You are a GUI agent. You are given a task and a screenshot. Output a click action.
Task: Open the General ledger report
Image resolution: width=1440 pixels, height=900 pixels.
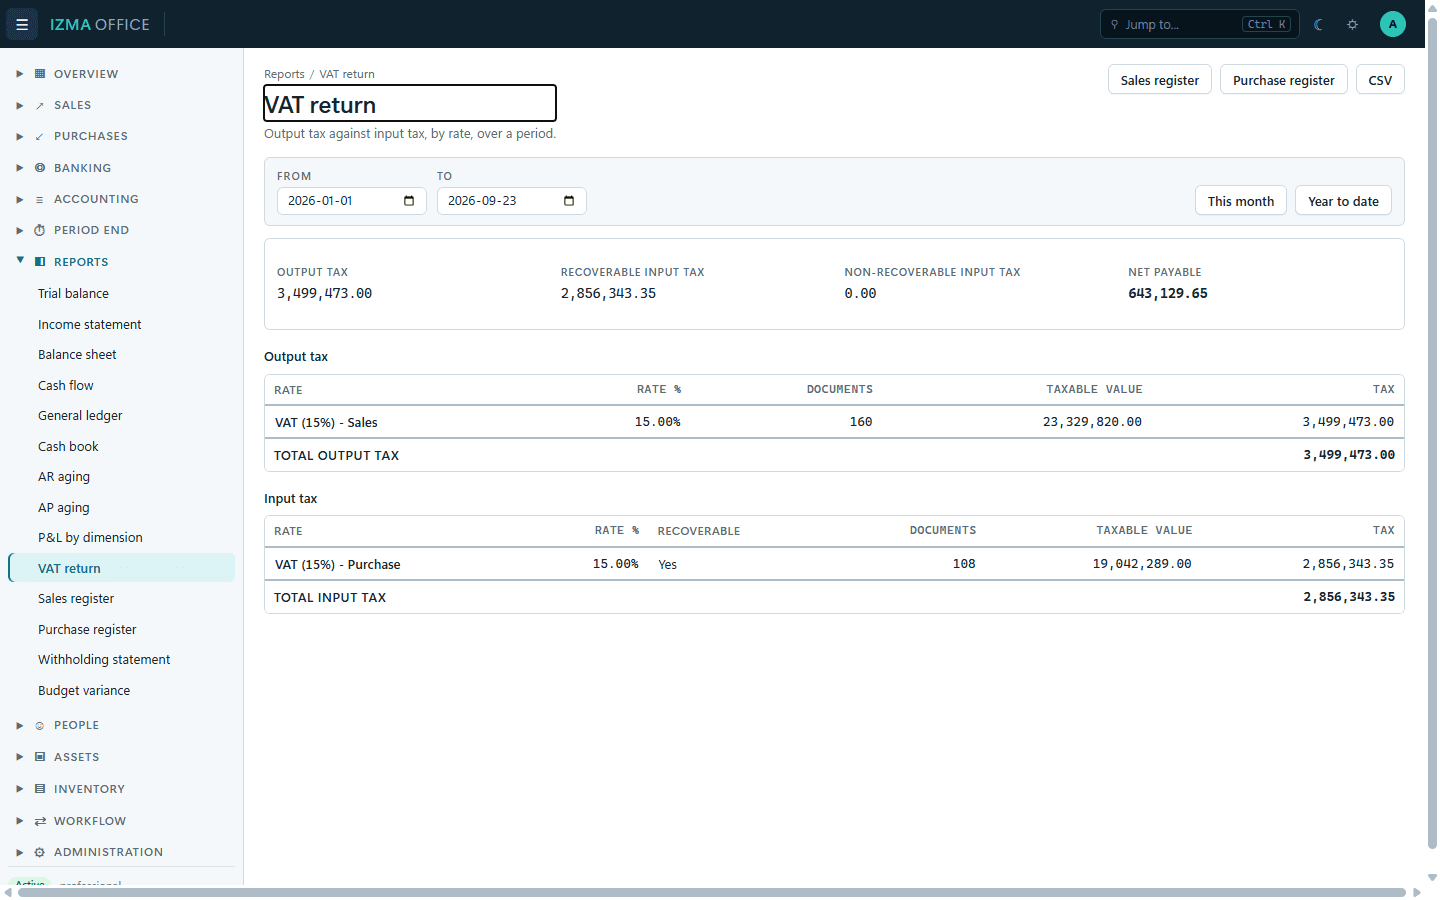click(x=121, y=416)
